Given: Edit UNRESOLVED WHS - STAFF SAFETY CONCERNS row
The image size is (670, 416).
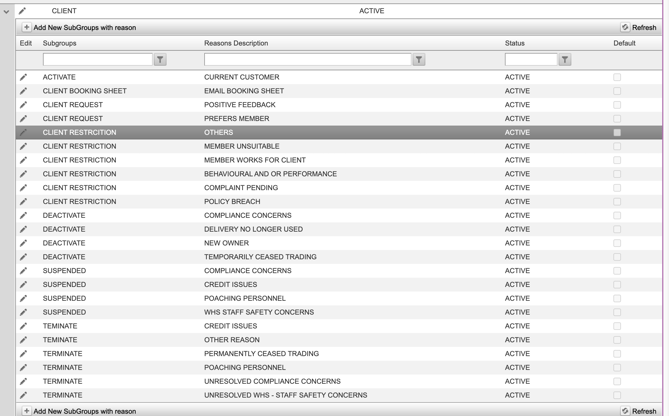Looking at the screenshot, I should (24, 395).
